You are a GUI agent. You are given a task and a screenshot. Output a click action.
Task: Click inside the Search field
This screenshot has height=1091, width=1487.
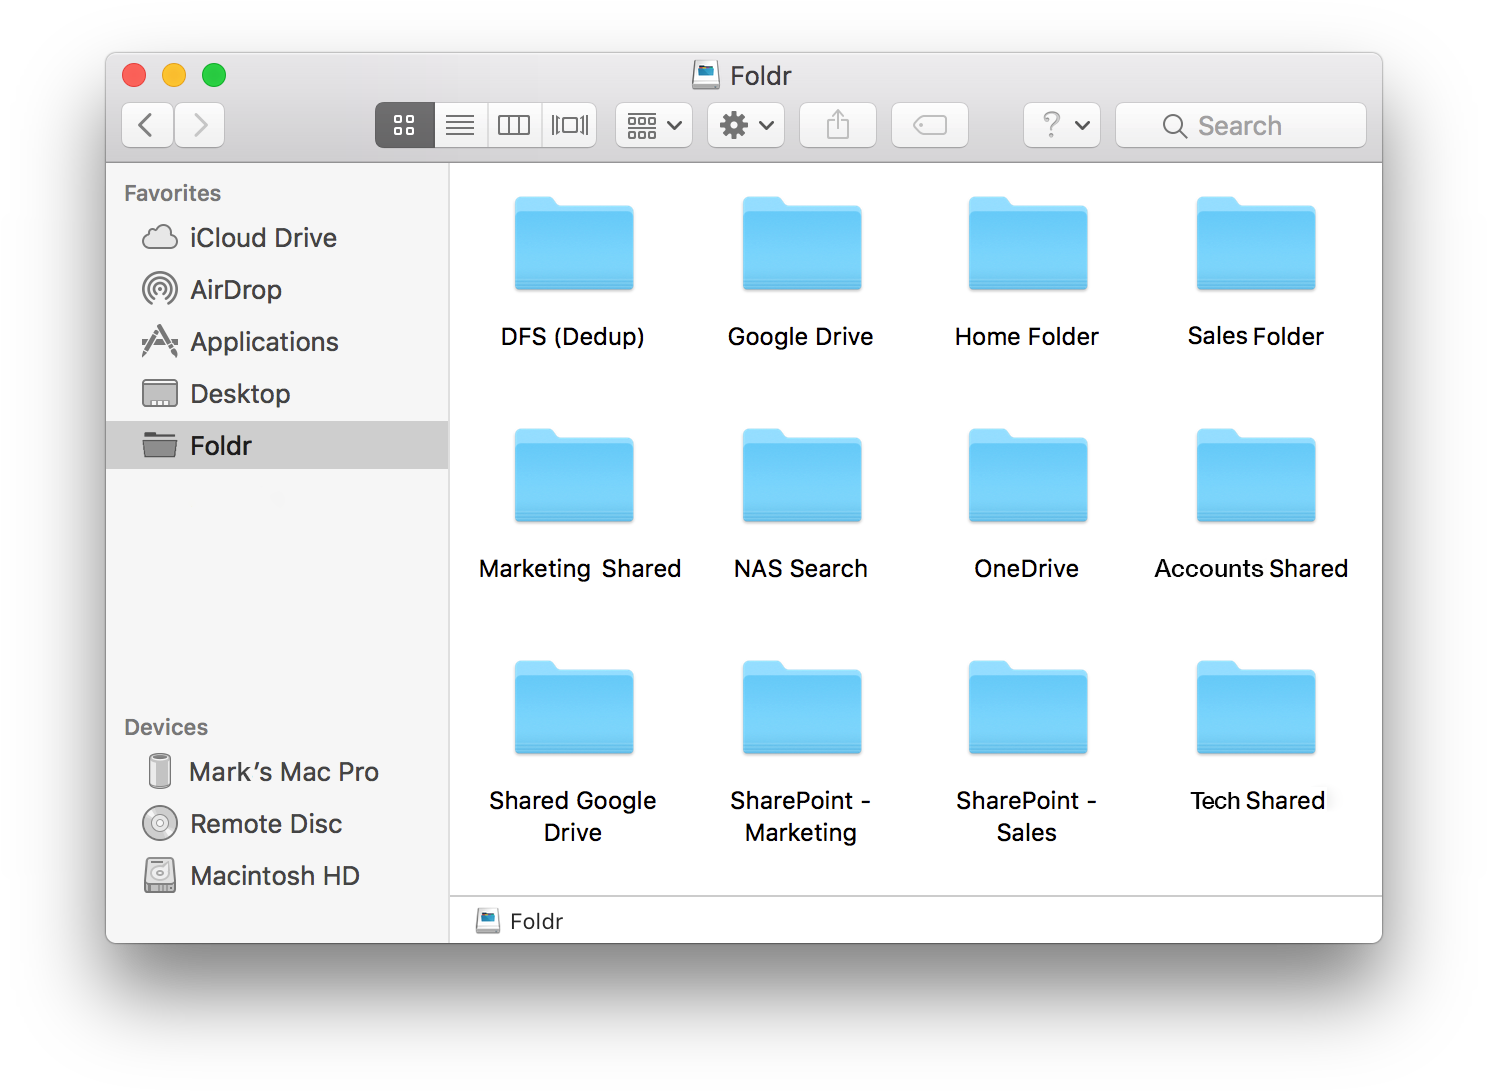(1240, 125)
